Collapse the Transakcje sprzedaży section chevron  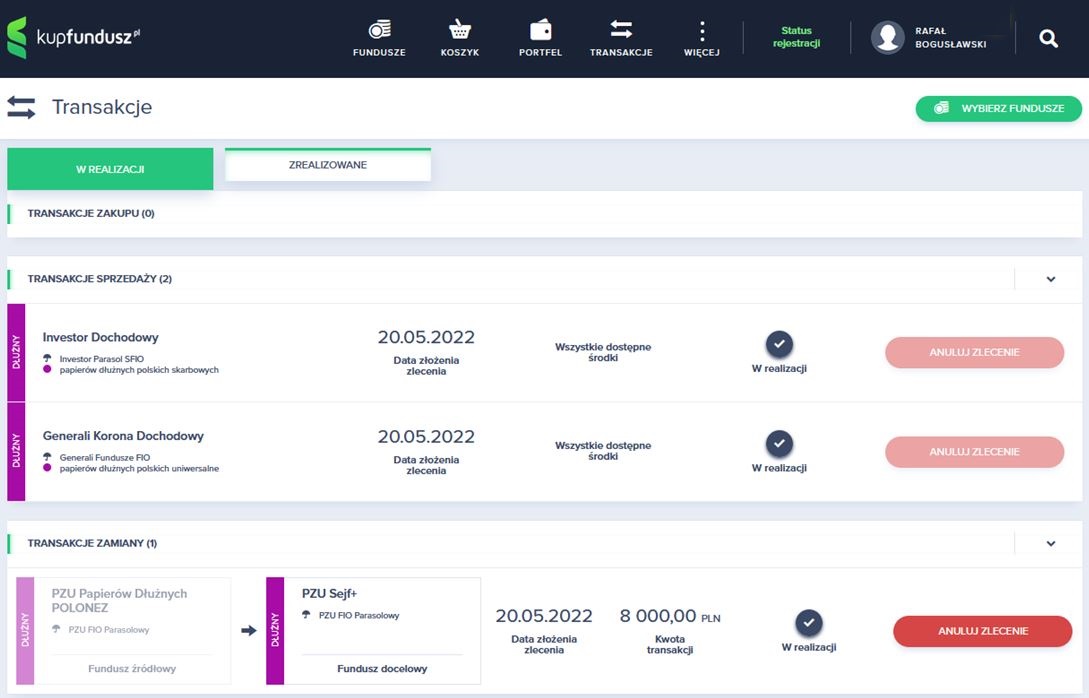[1051, 279]
